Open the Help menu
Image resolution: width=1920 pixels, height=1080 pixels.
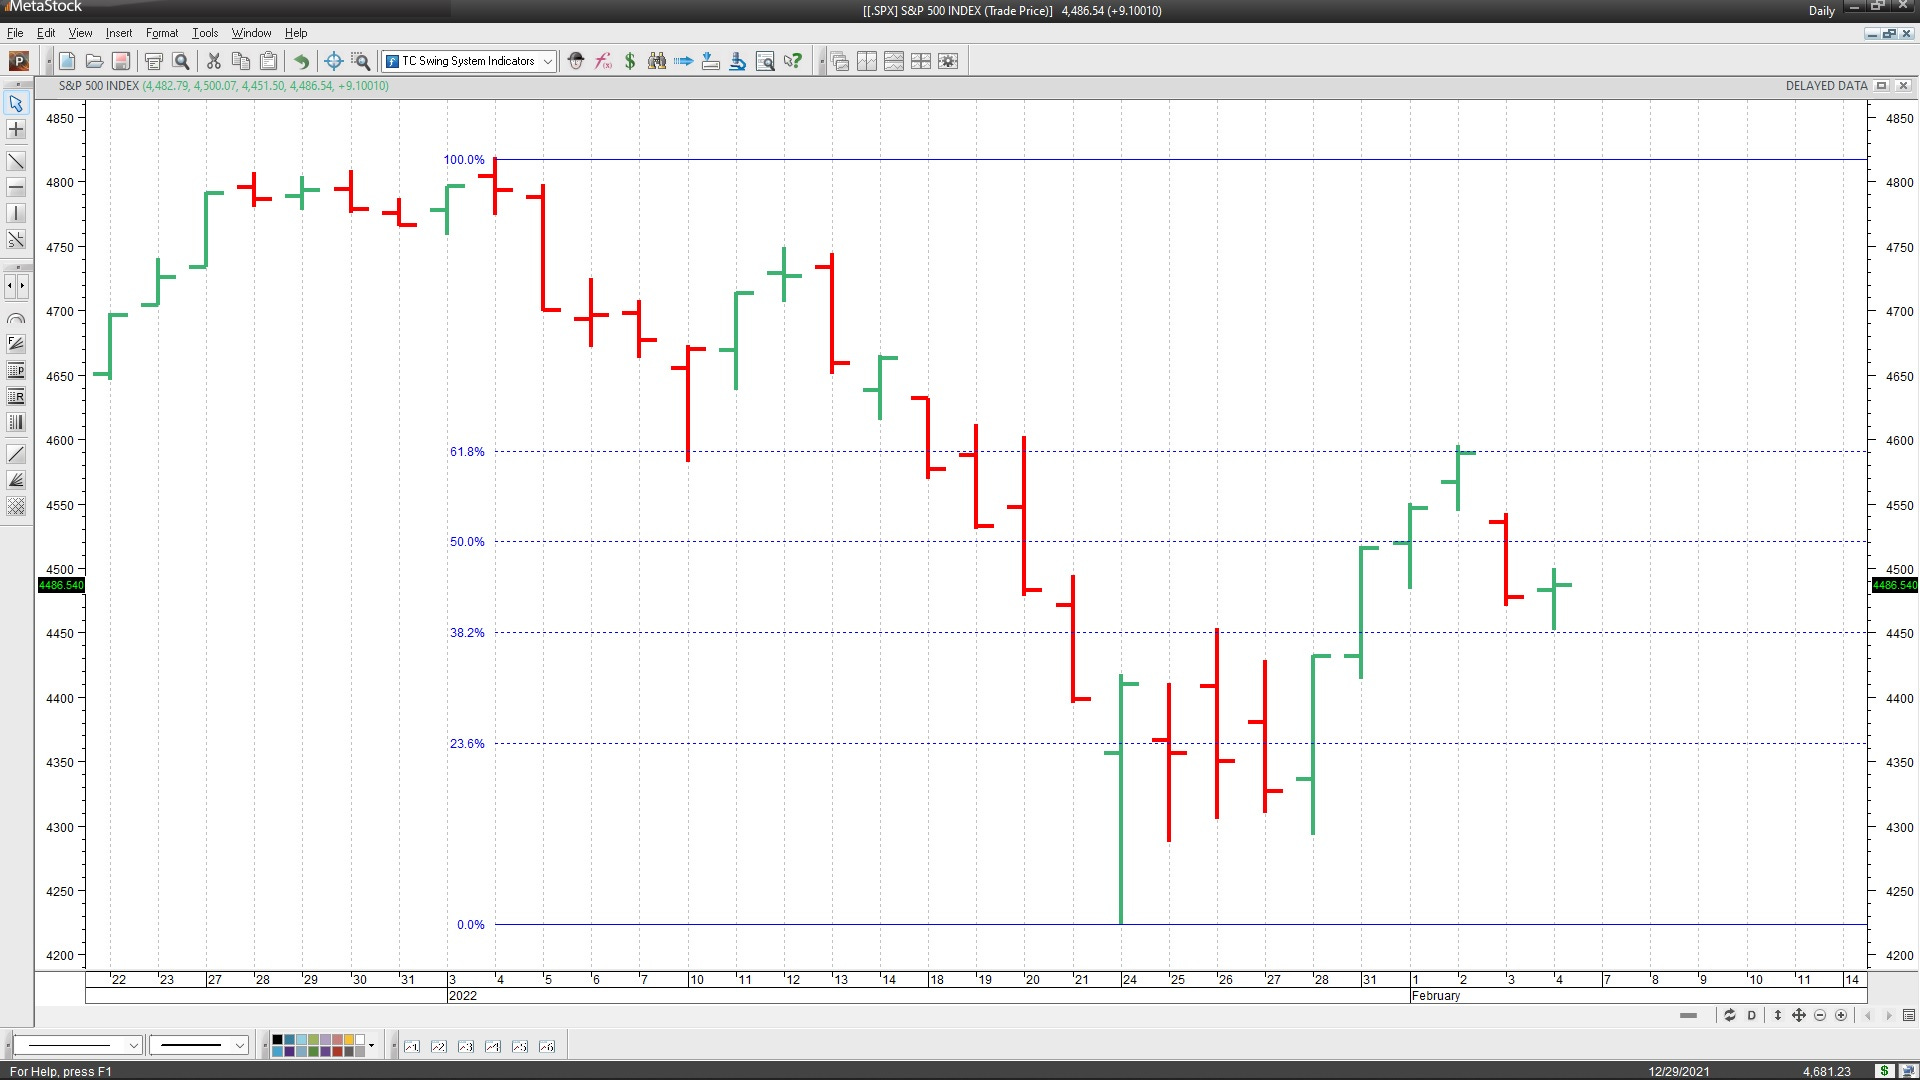coord(296,33)
